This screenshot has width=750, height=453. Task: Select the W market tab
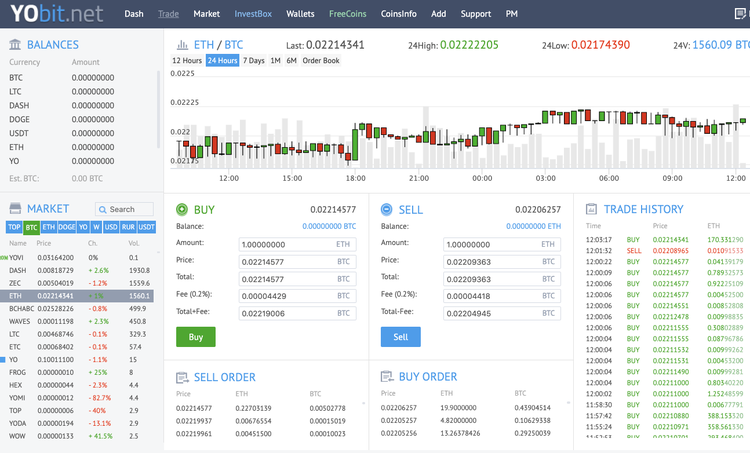pyautogui.click(x=96, y=227)
